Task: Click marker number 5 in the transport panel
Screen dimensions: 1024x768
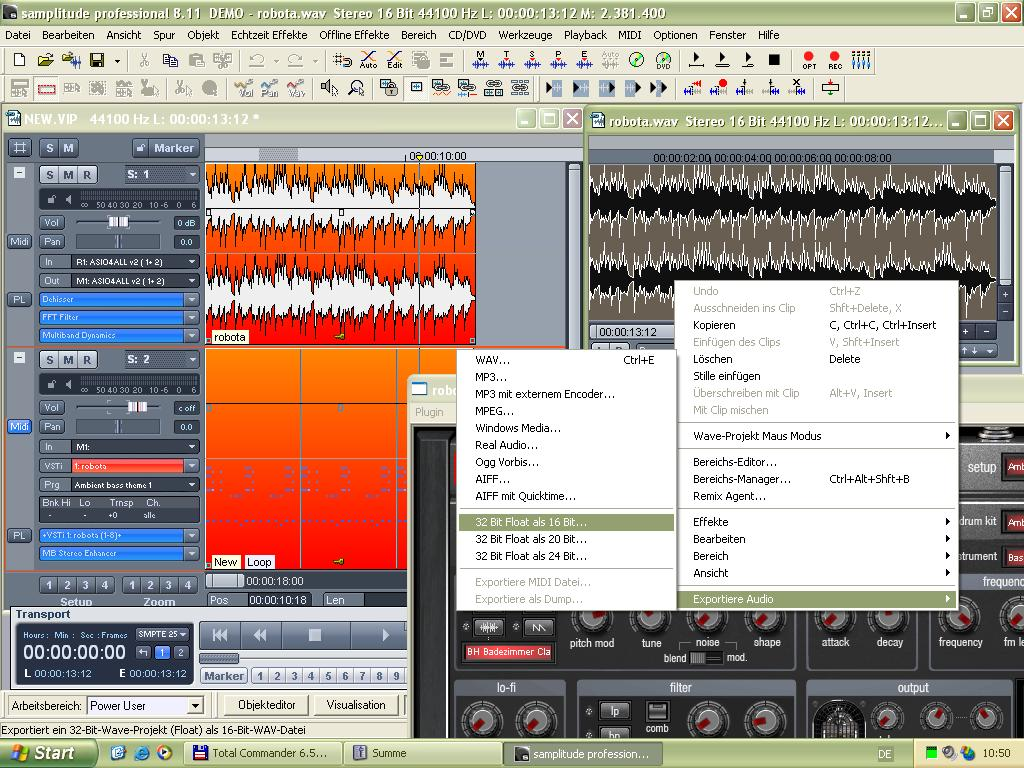Action: (x=328, y=676)
